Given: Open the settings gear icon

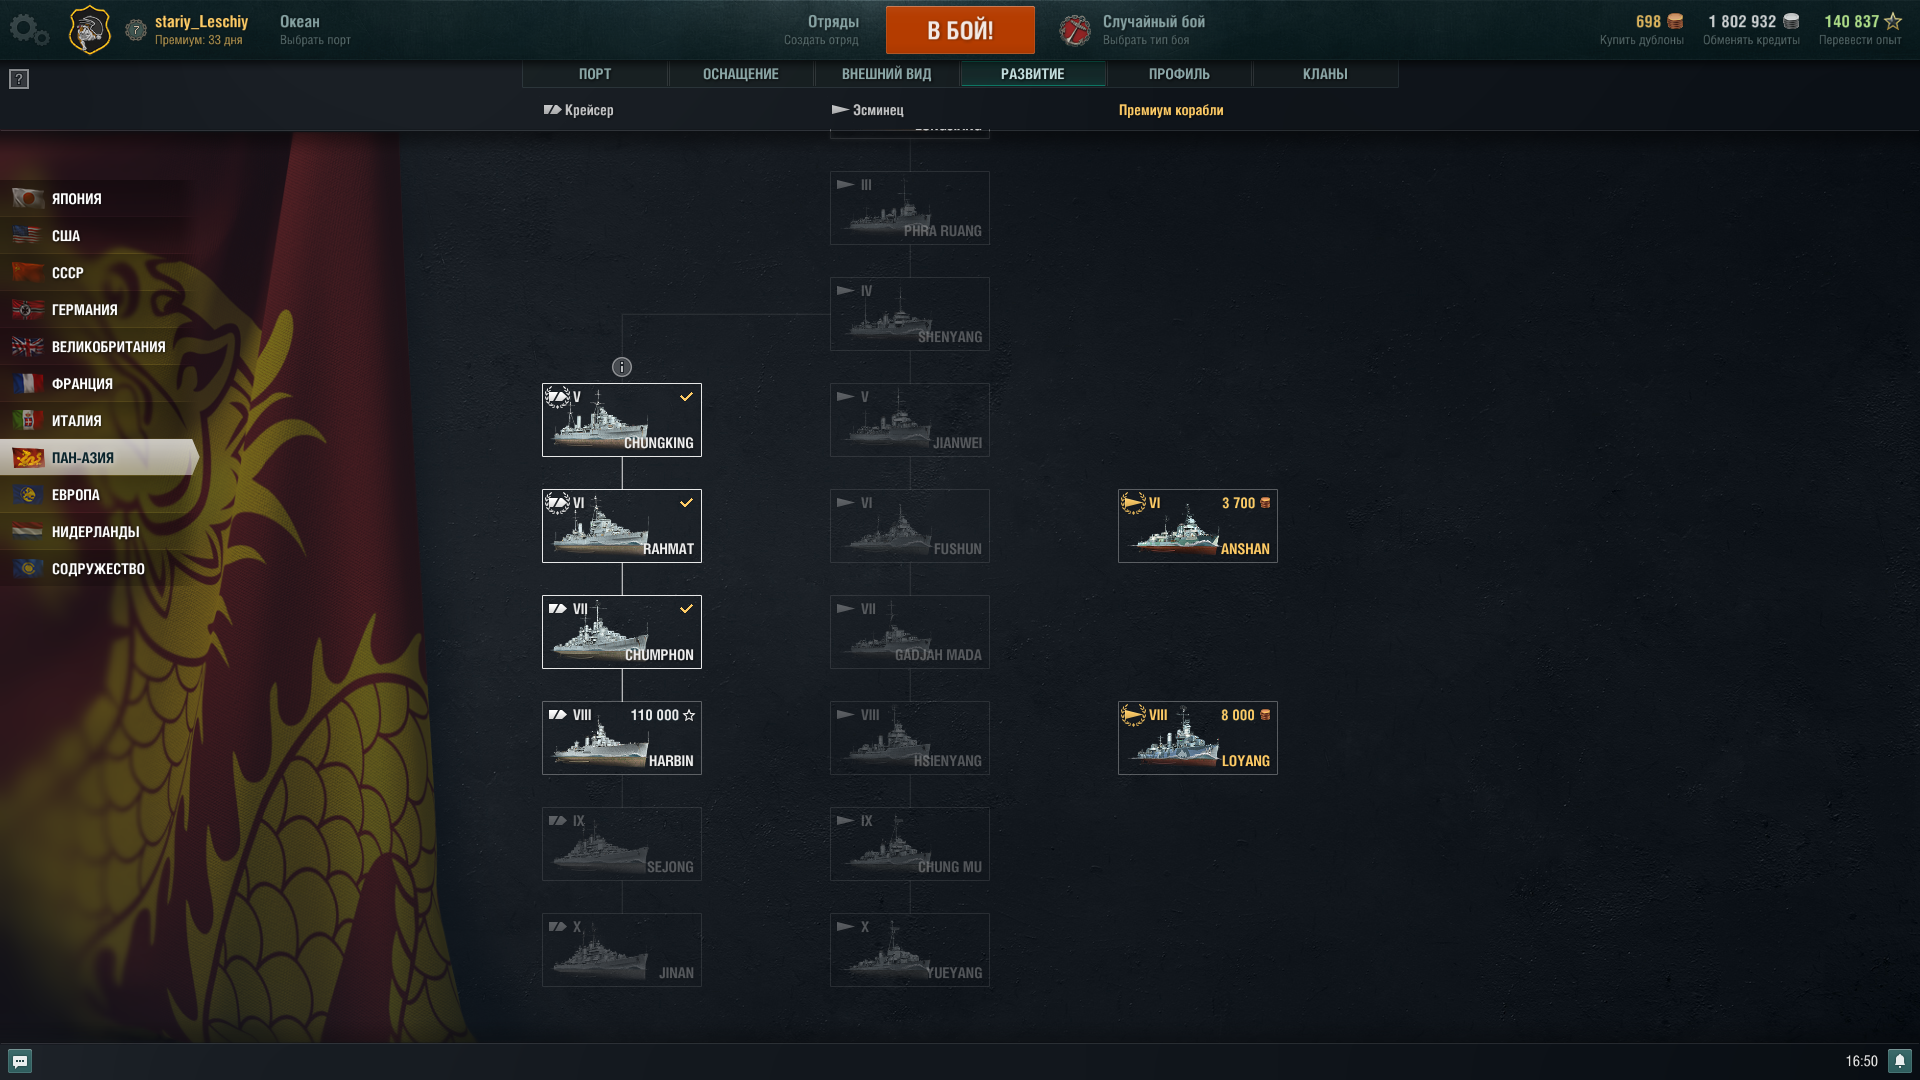Looking at the screenshot, I should click(28, 30).
